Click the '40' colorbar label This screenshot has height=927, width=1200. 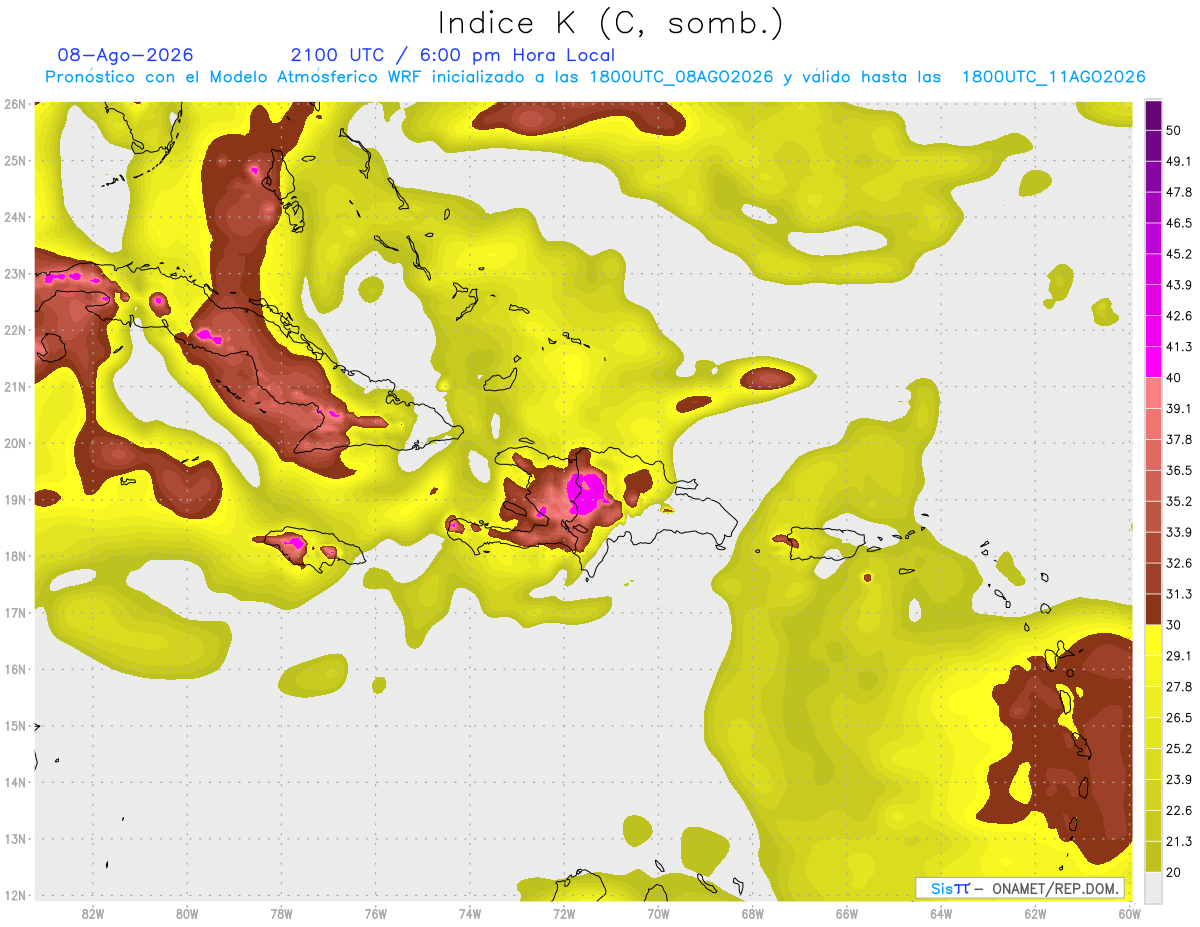pos(1174,377)
